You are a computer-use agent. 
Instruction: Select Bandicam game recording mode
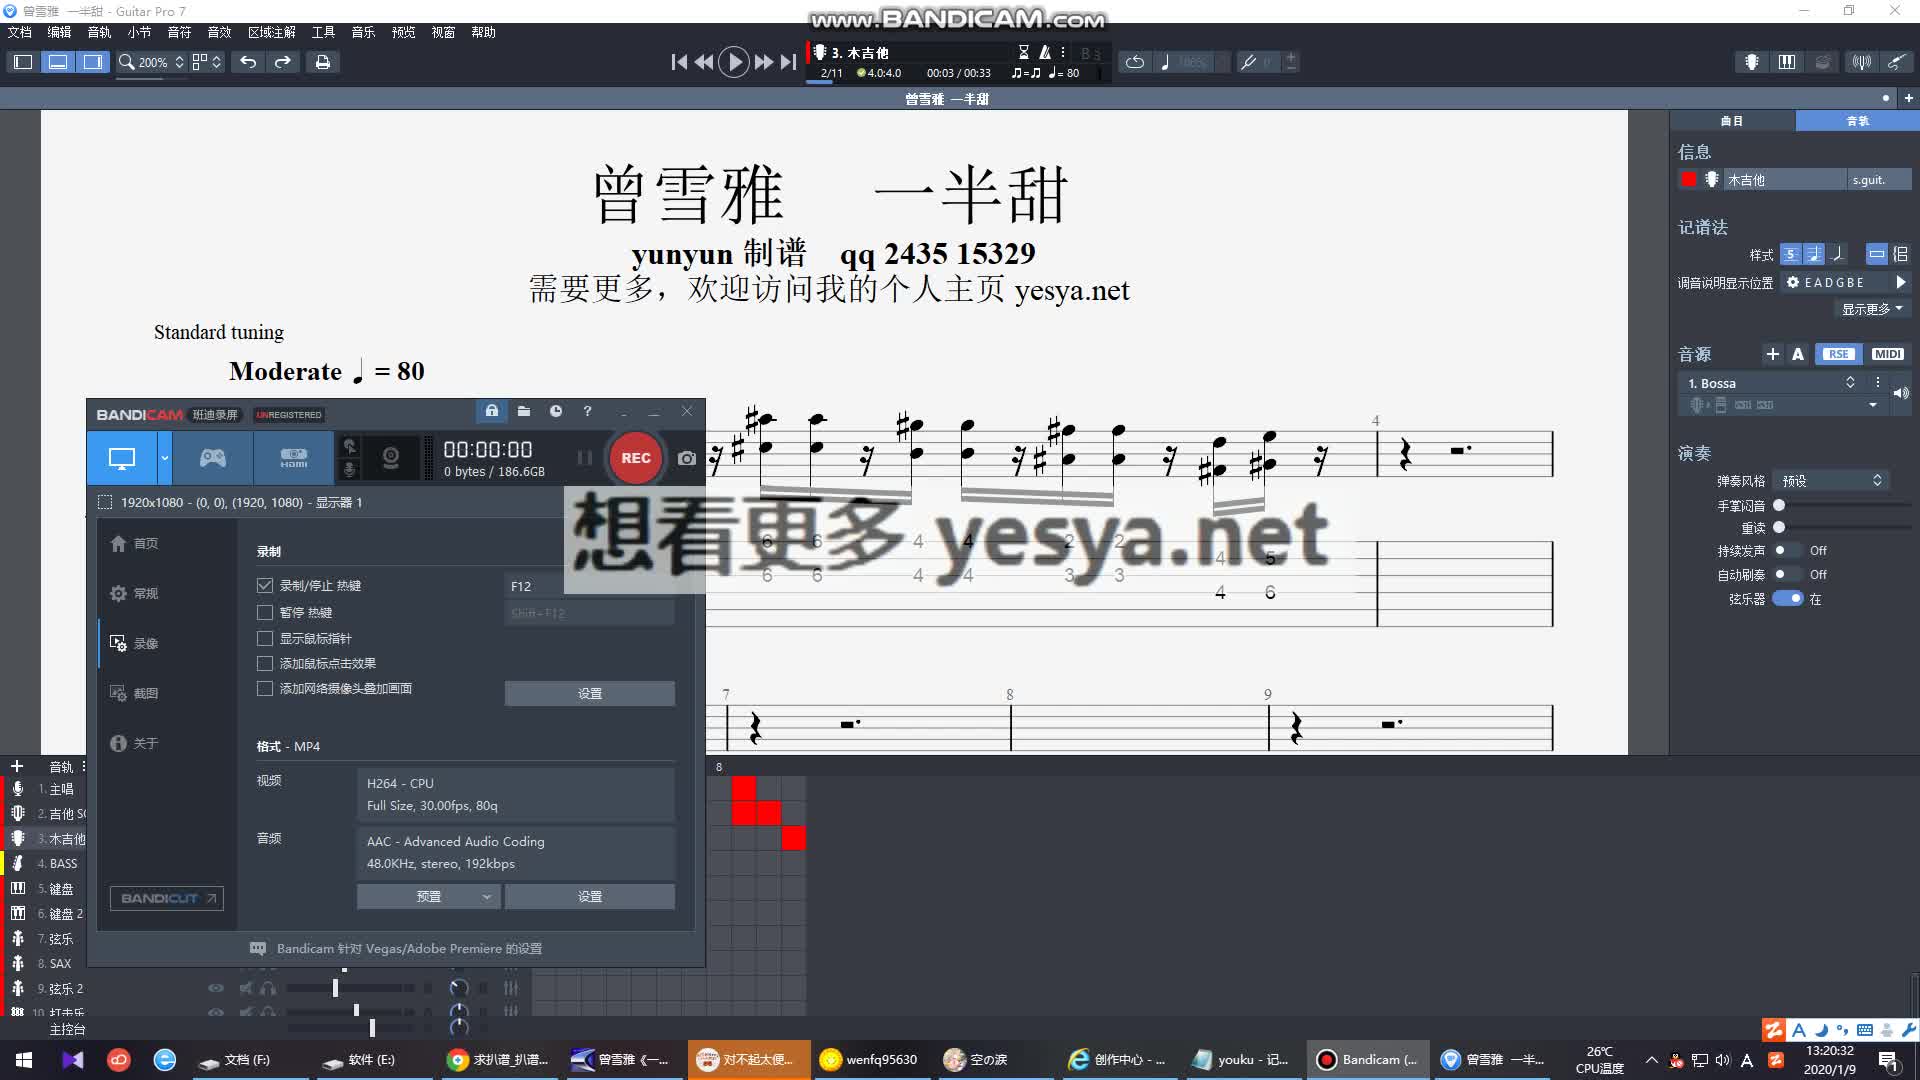click(x=213, y=458)
